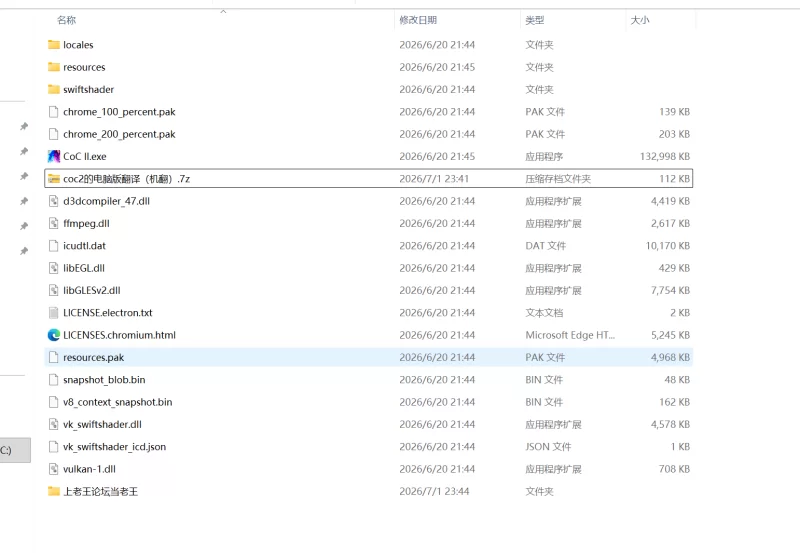Sort files by the 类型 column header
The width and height of the screenshot is (800, 553).
point(535,20)
